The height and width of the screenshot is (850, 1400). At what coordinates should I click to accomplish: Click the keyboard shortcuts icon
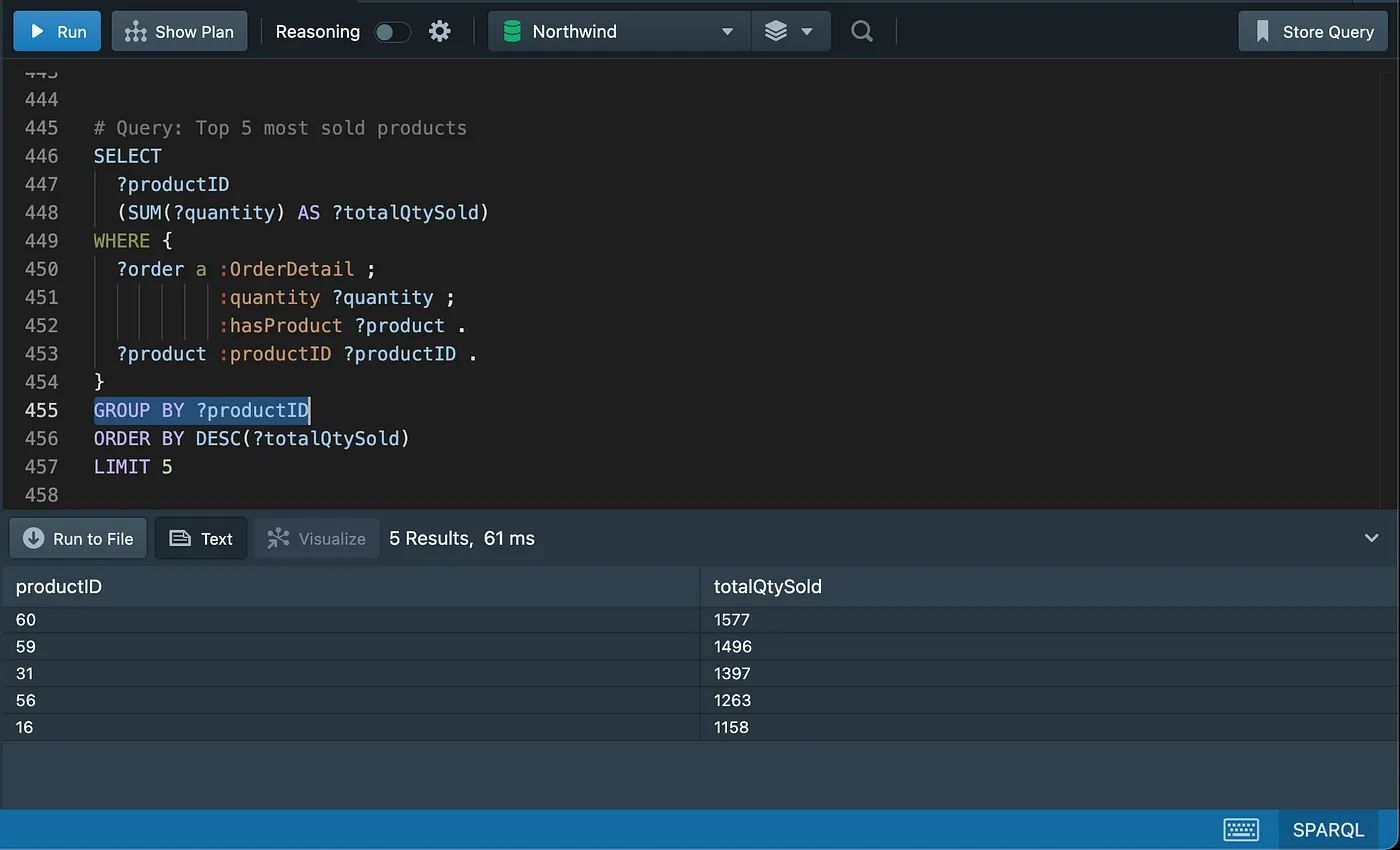pyautogui.click(x=1241, y=830)
